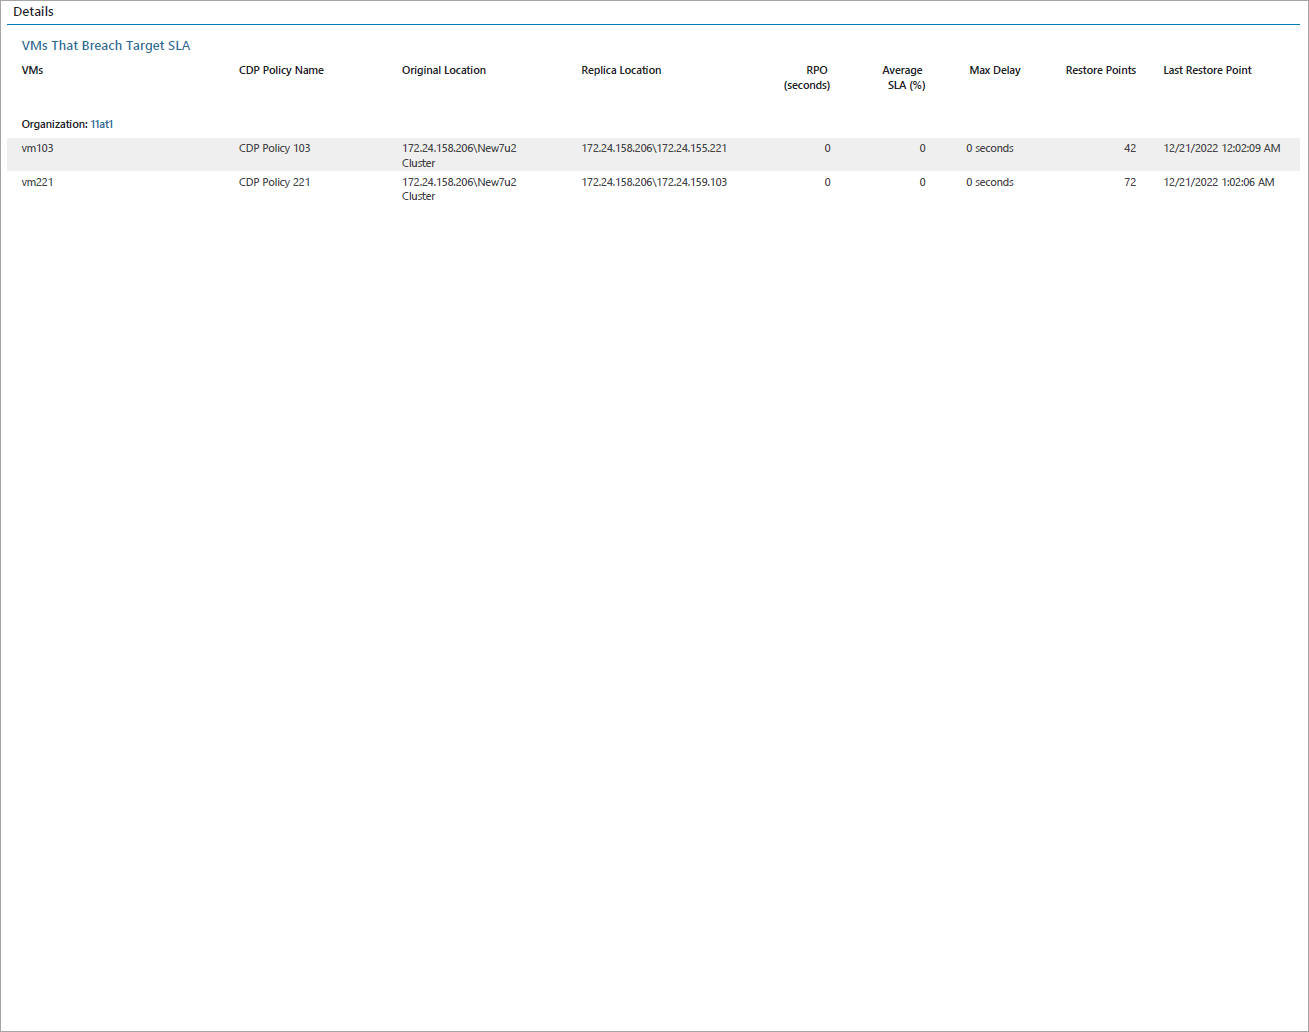
Task: Sort by the Last Restore Point column
Action: click(1206, 70)
